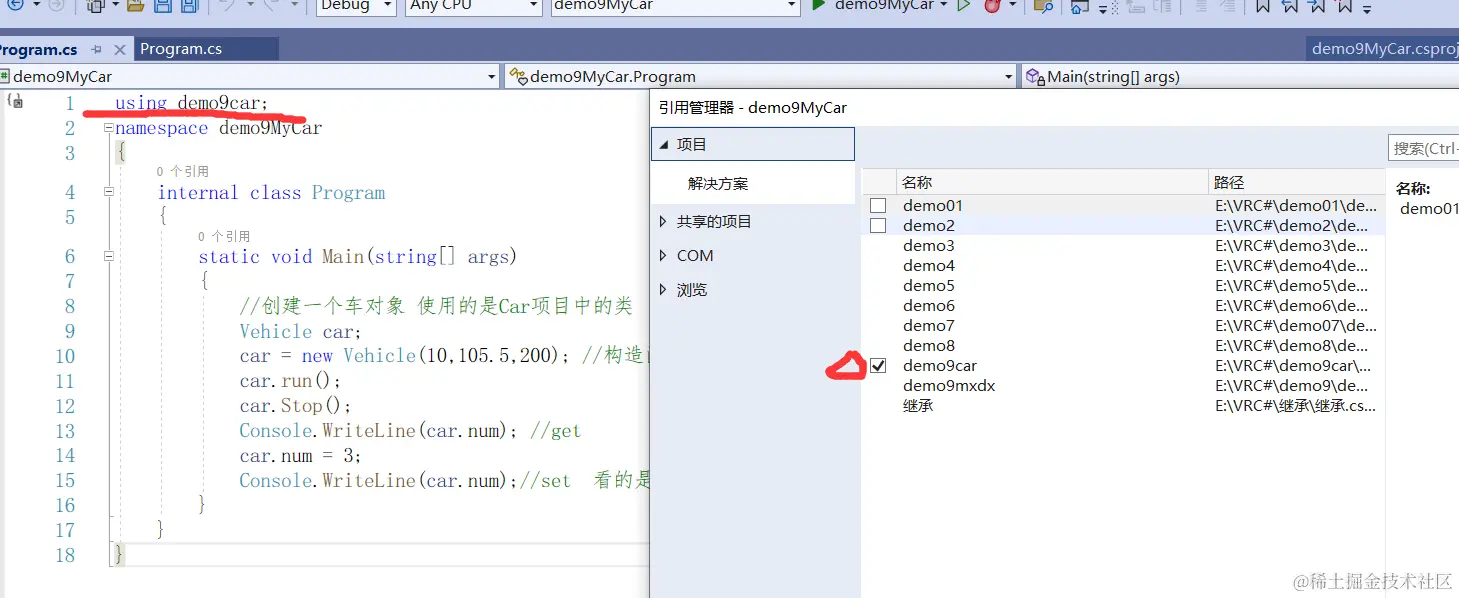Image resolution: width=1459 pixels, height=598 pixels.
Task: Sort by the 路径 column header
Action: 1297,182
